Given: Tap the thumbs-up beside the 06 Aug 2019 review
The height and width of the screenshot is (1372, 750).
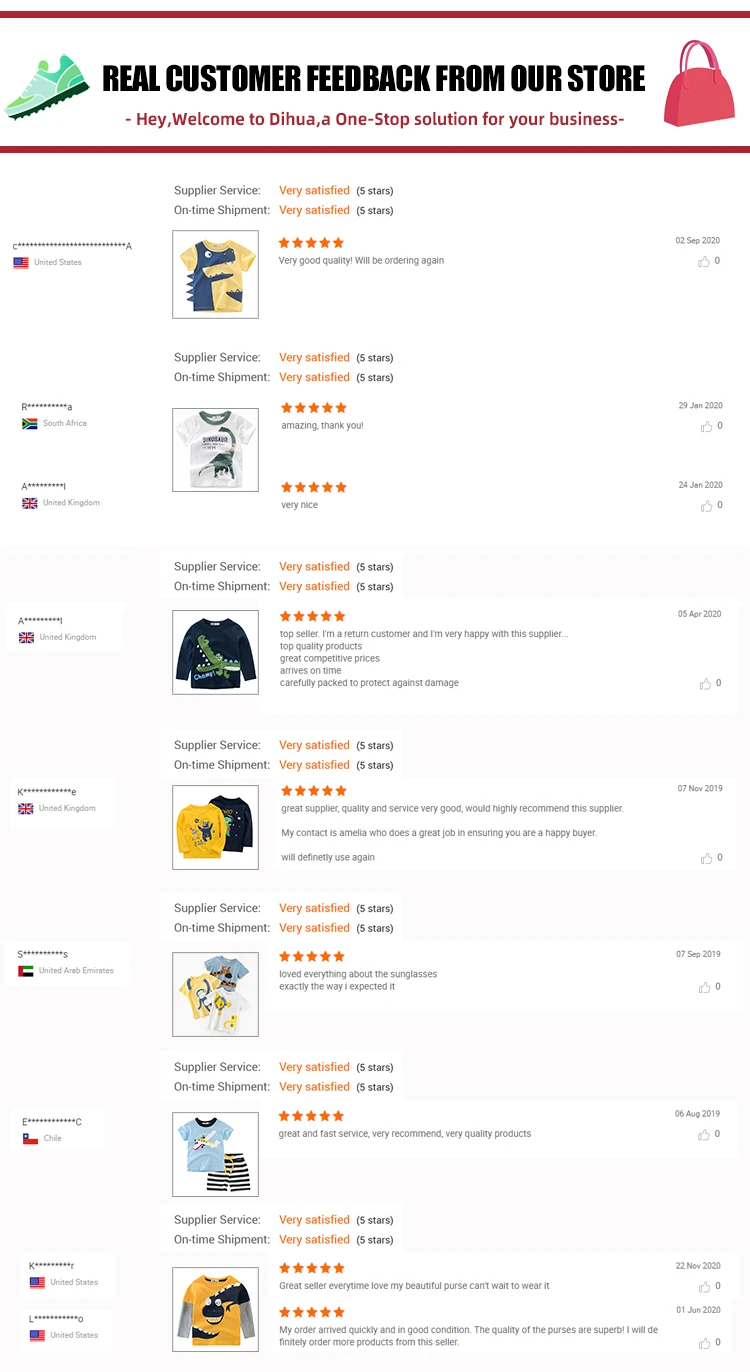Looking at the screenshot, I should pyautogui.click(x=706, y=1135).
